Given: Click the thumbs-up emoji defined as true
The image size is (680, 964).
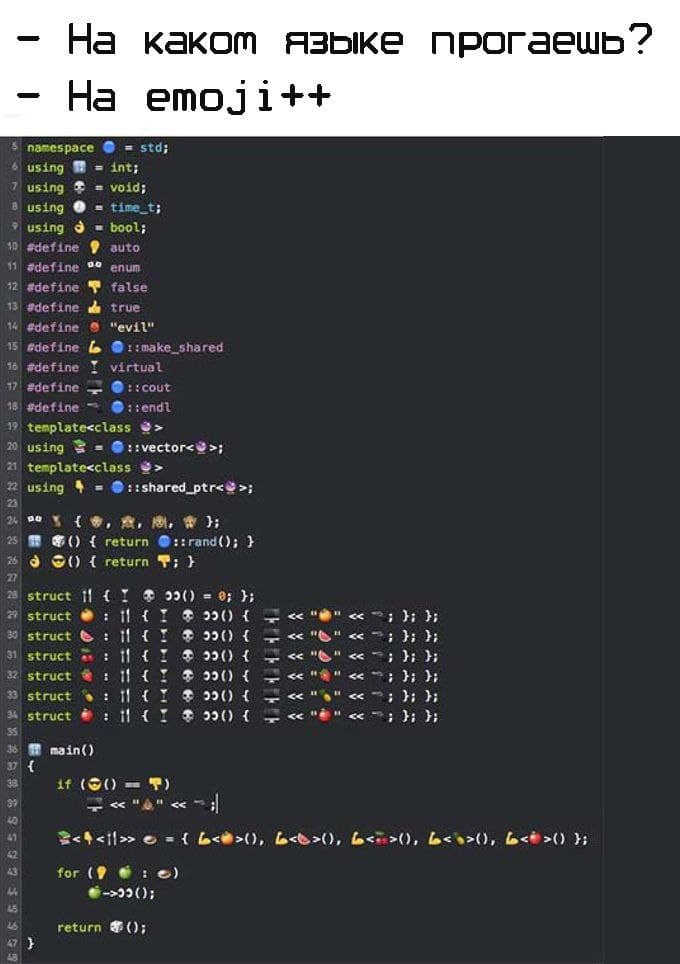Looking at the screenshot, I should [x=95, y=307].
